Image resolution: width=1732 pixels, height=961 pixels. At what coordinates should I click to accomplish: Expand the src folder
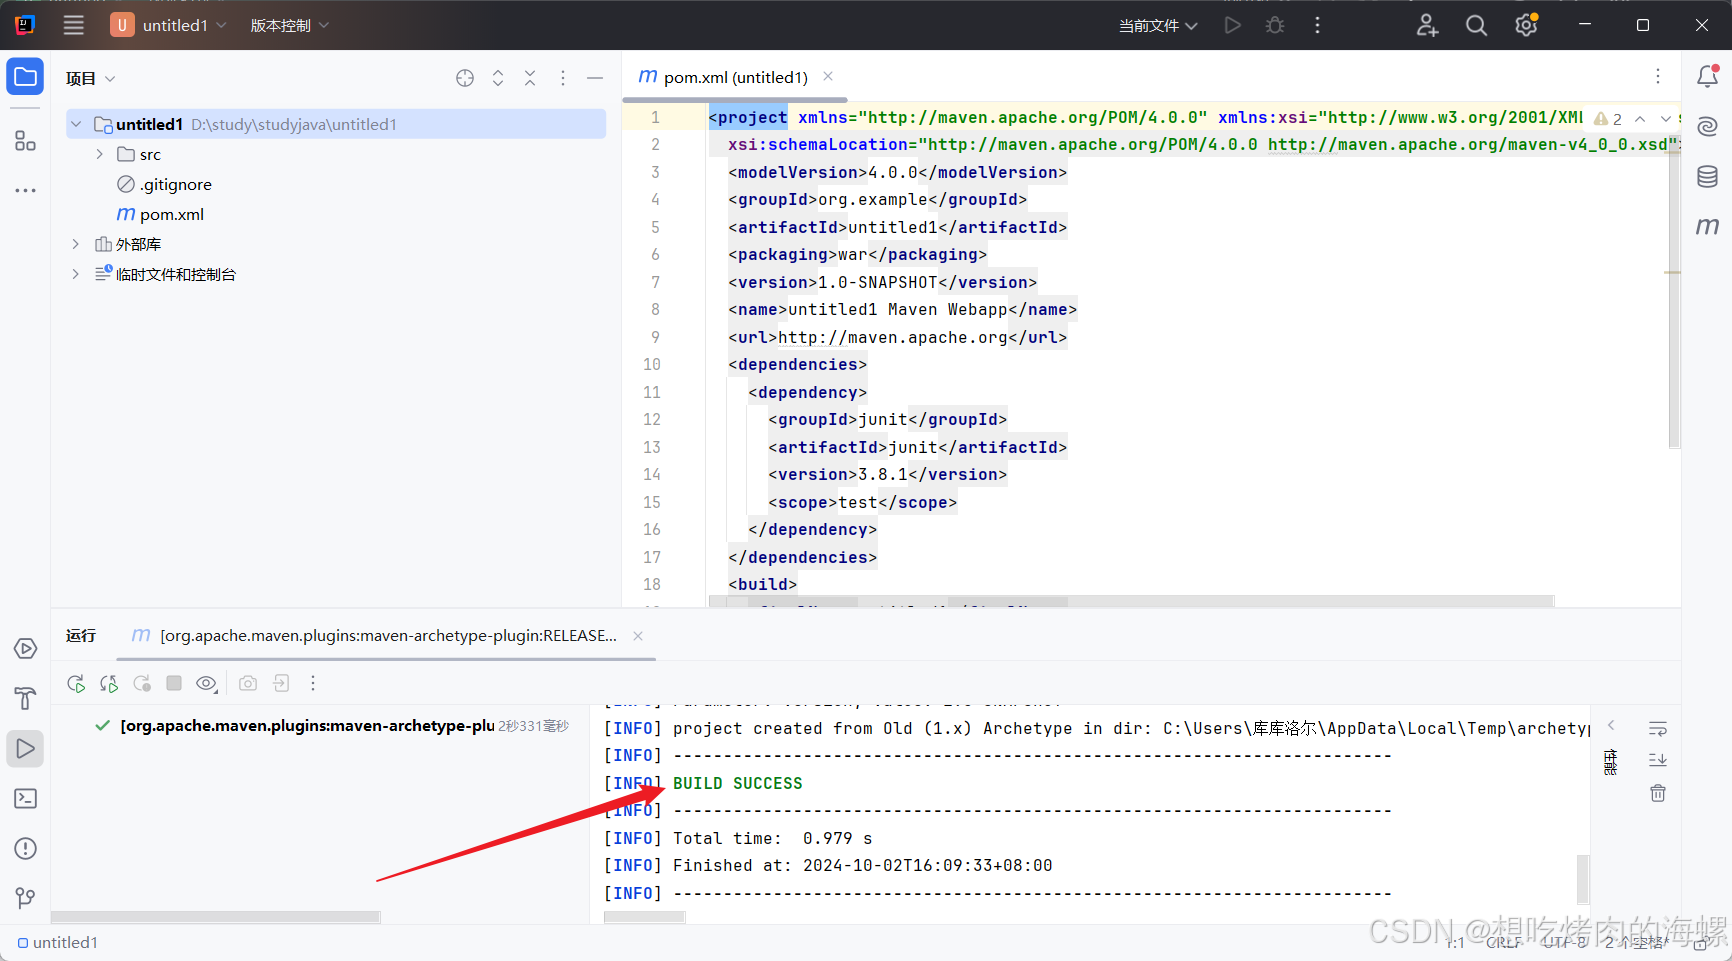(99, 154)
